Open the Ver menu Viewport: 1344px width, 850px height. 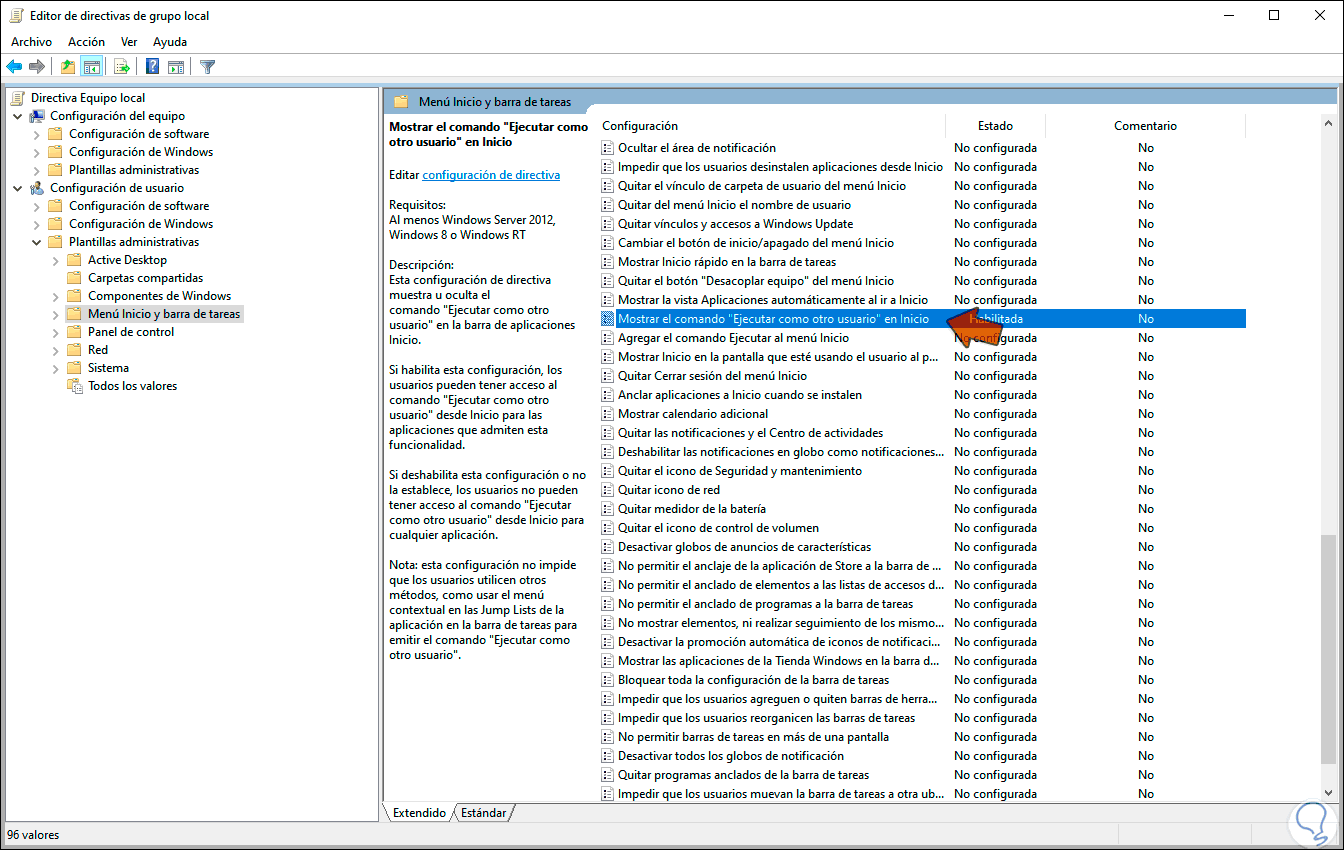129,42
